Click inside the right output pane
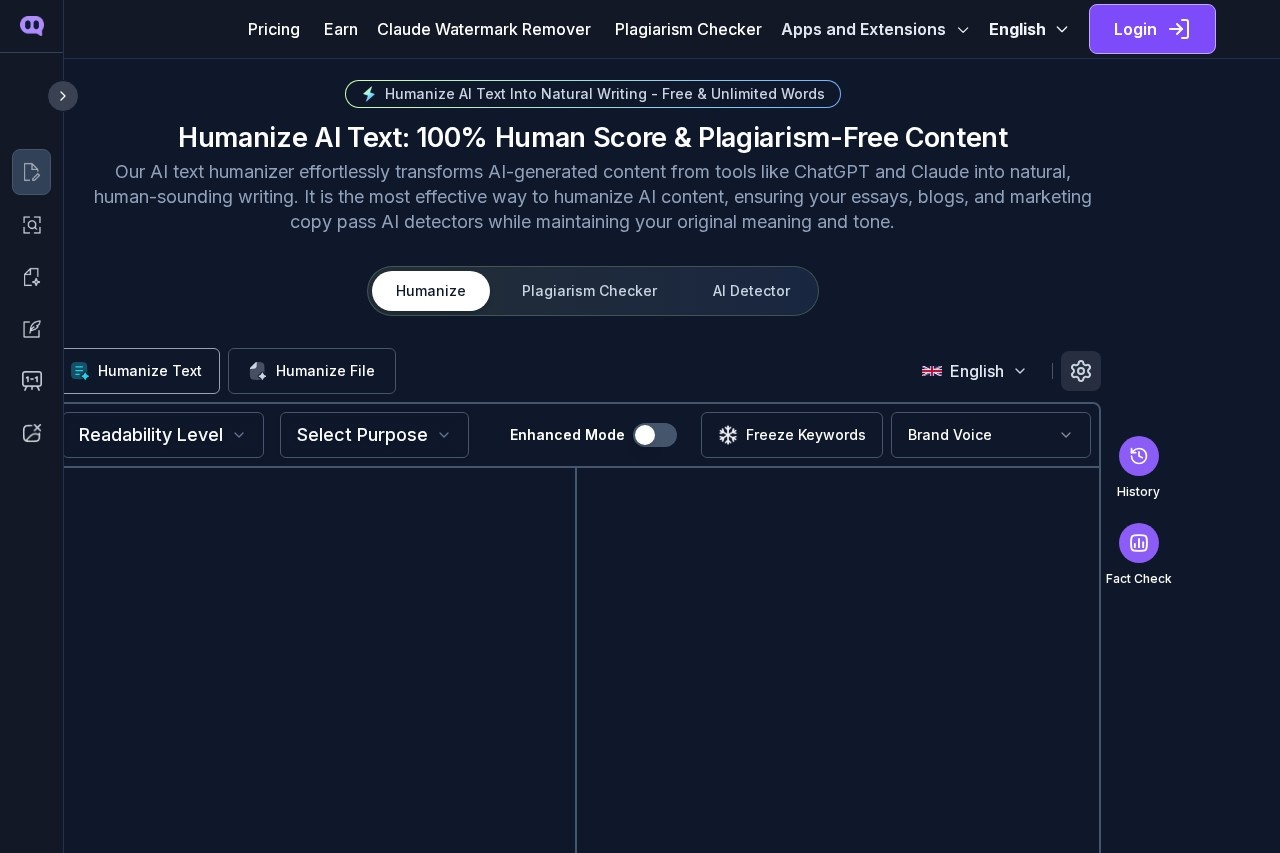Image resolution: width=1280 pixels, height=853 pixels. (x=838, y=660)
